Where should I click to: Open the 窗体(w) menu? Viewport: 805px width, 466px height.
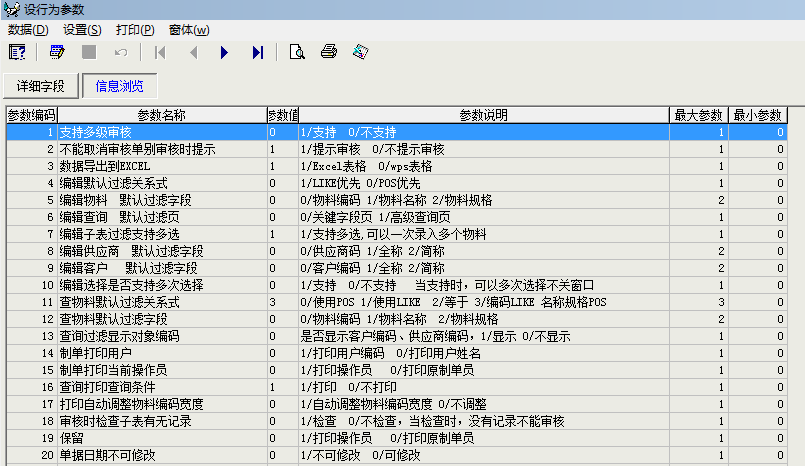click(189, 30)
